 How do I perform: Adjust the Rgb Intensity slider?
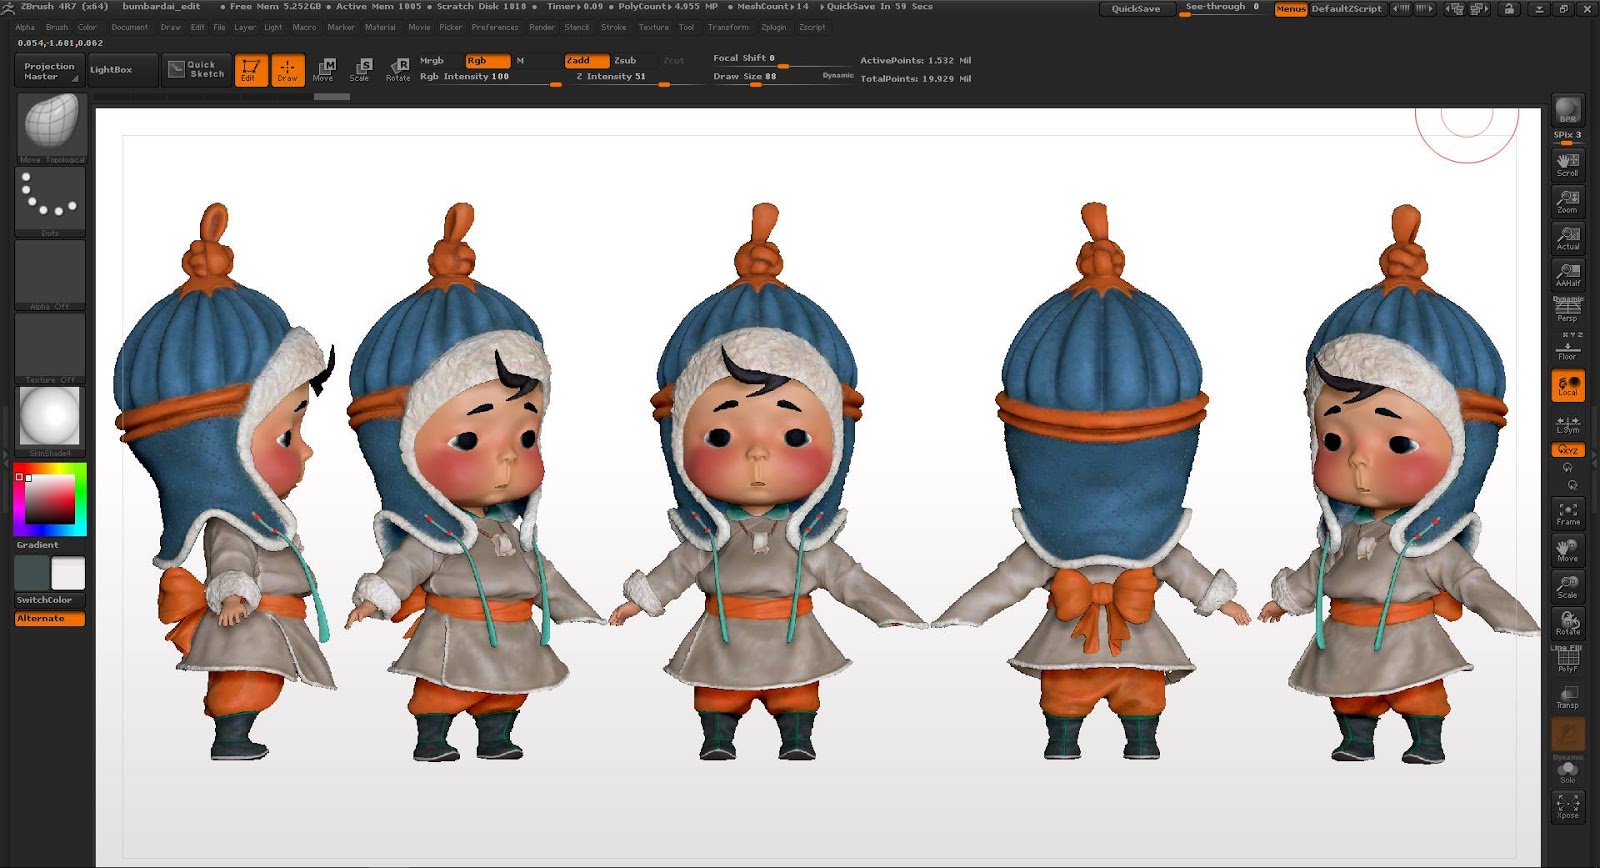tap(489, 77)
